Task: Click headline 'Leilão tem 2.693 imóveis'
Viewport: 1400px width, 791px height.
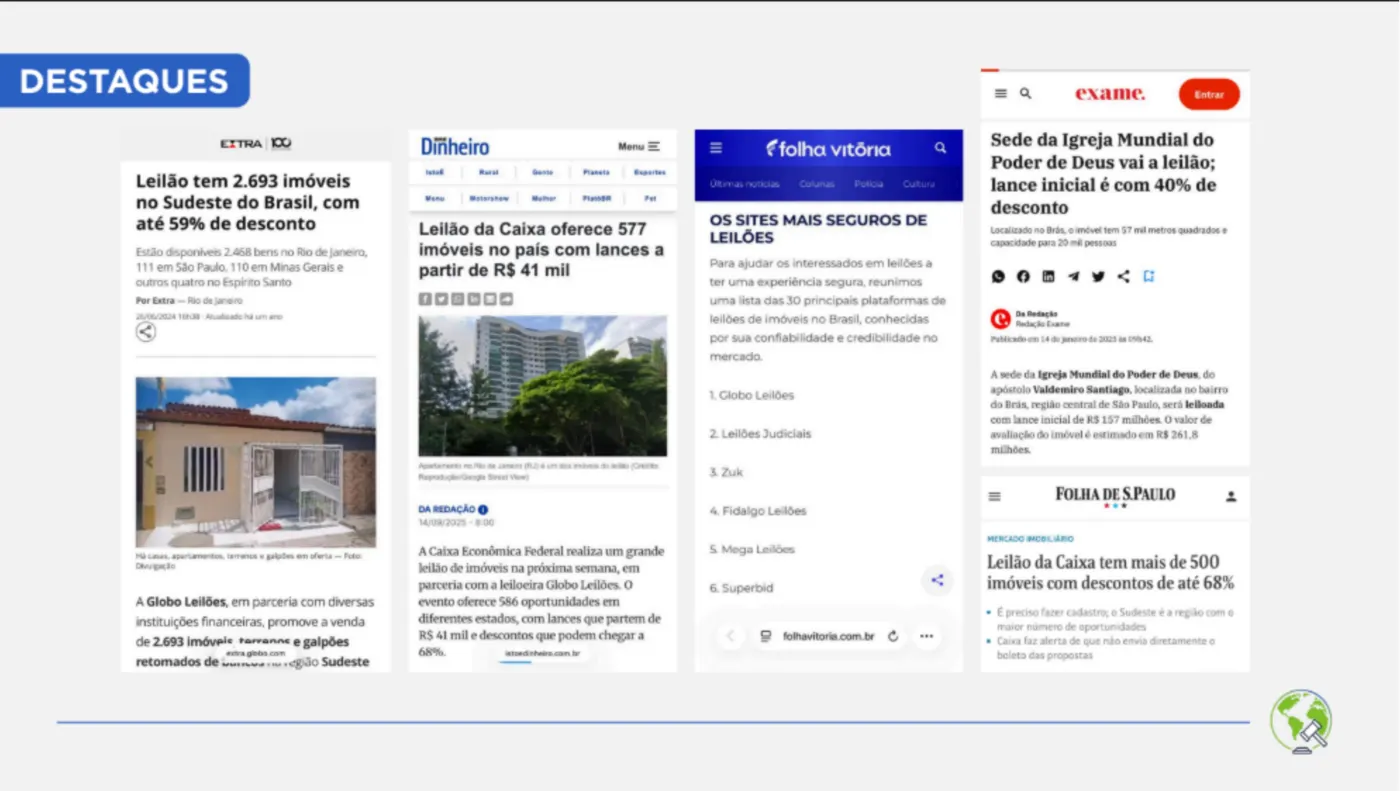Action: click(248, 202)
